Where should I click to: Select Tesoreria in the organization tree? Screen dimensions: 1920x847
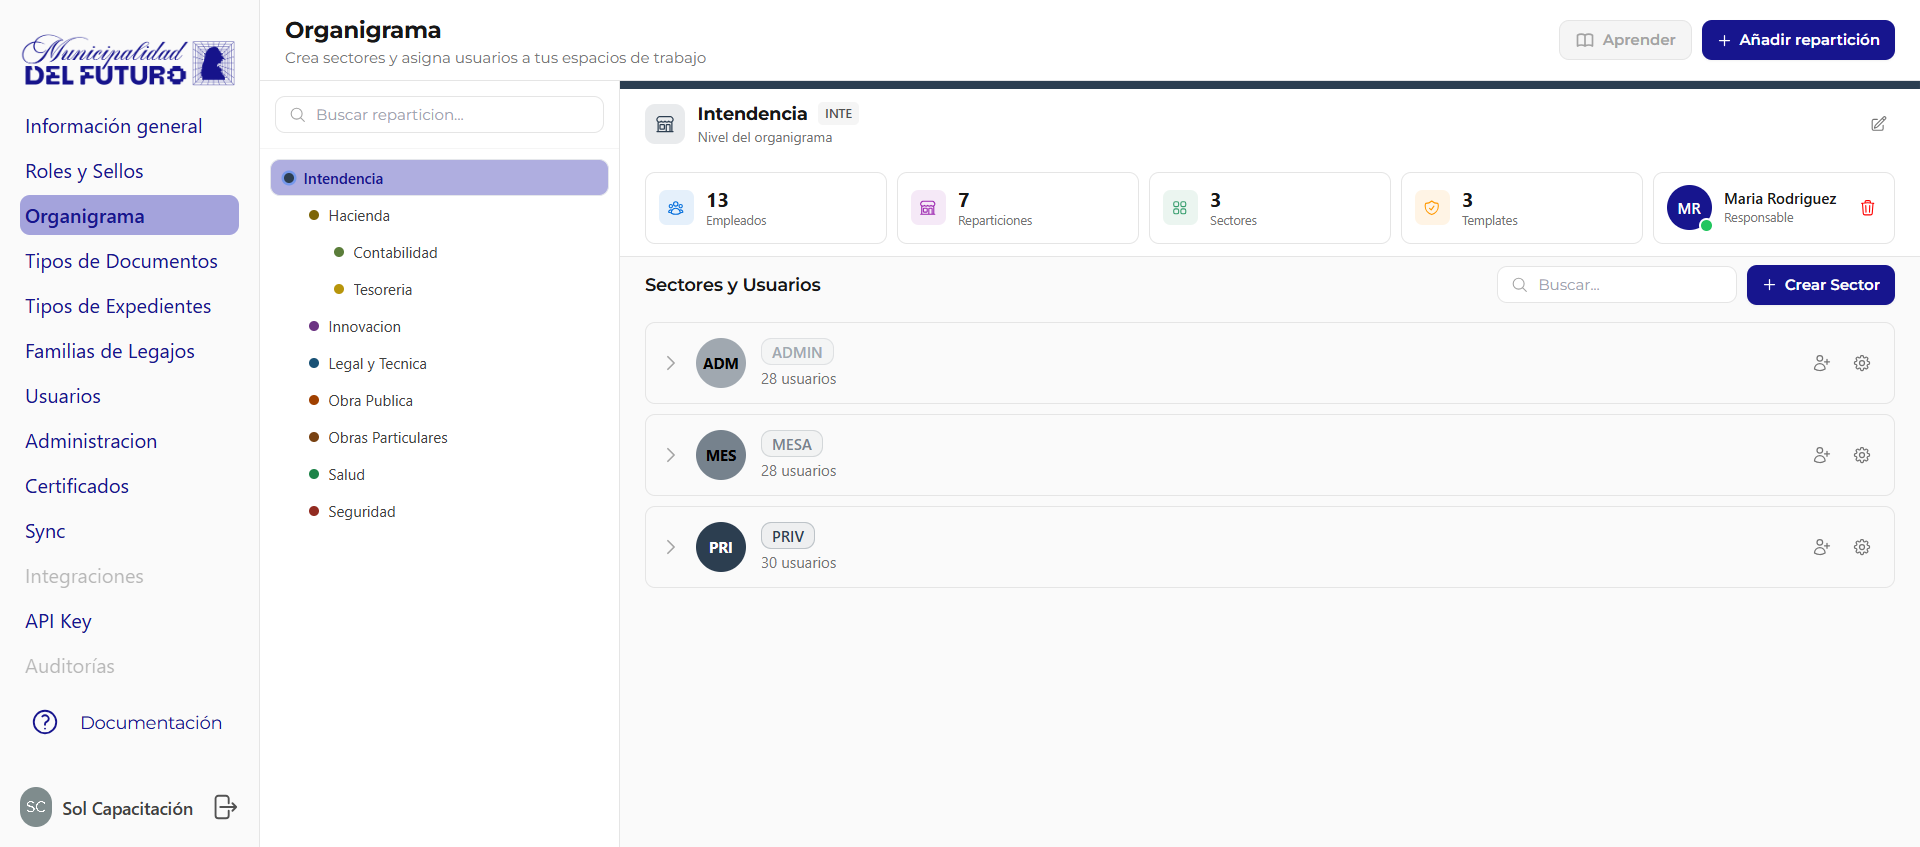[x=382, y=290]
